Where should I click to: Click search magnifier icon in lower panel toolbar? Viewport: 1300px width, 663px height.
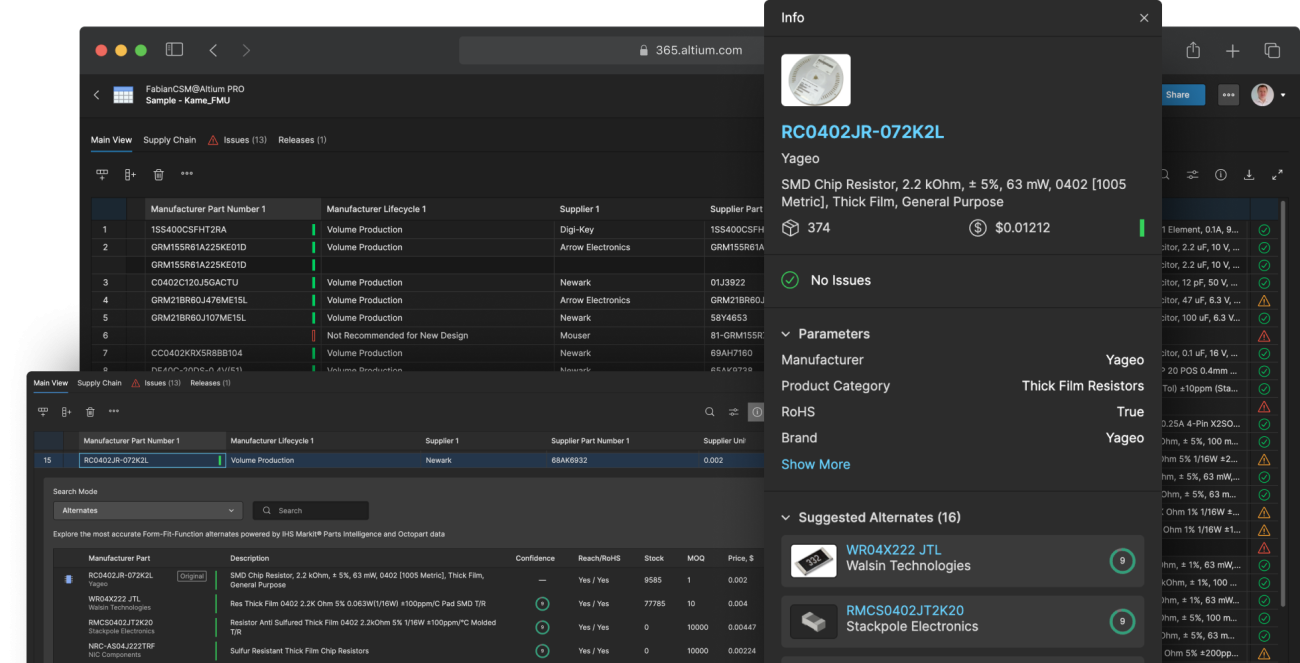click(x=710, y=412)
